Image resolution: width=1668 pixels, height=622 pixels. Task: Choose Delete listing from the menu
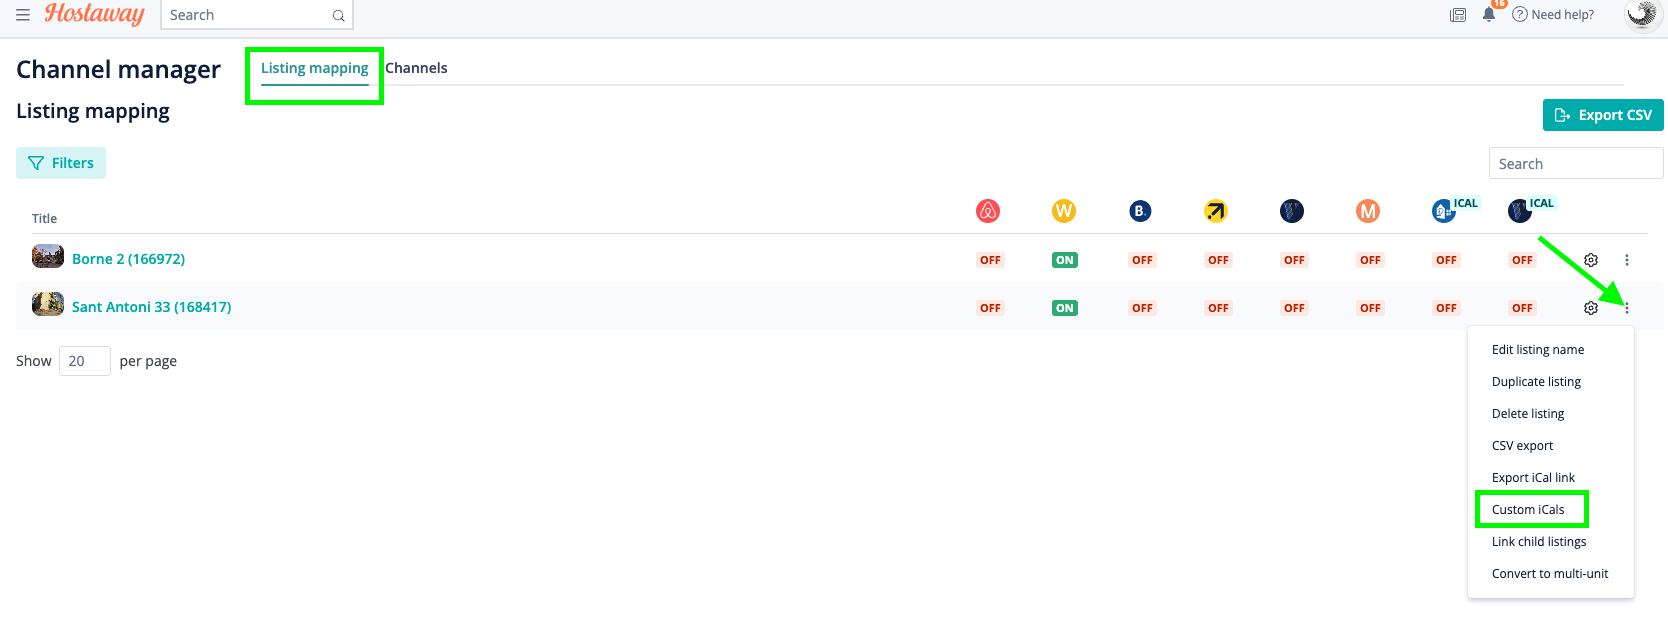[1550, 414]
